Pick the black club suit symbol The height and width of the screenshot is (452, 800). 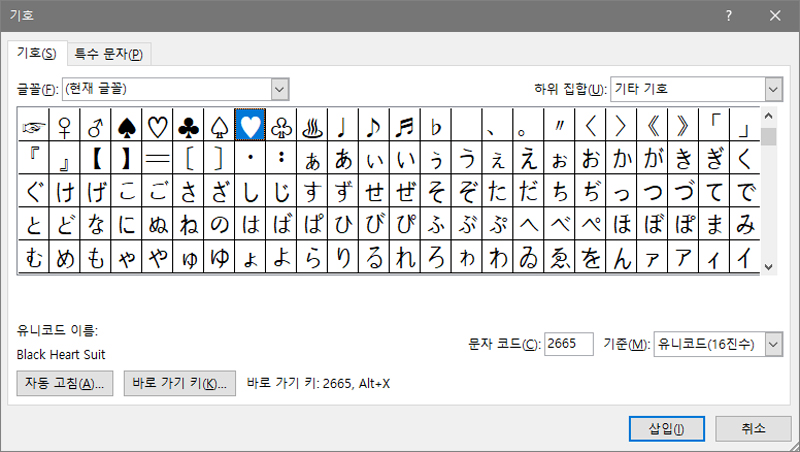(x=188, y=125)
